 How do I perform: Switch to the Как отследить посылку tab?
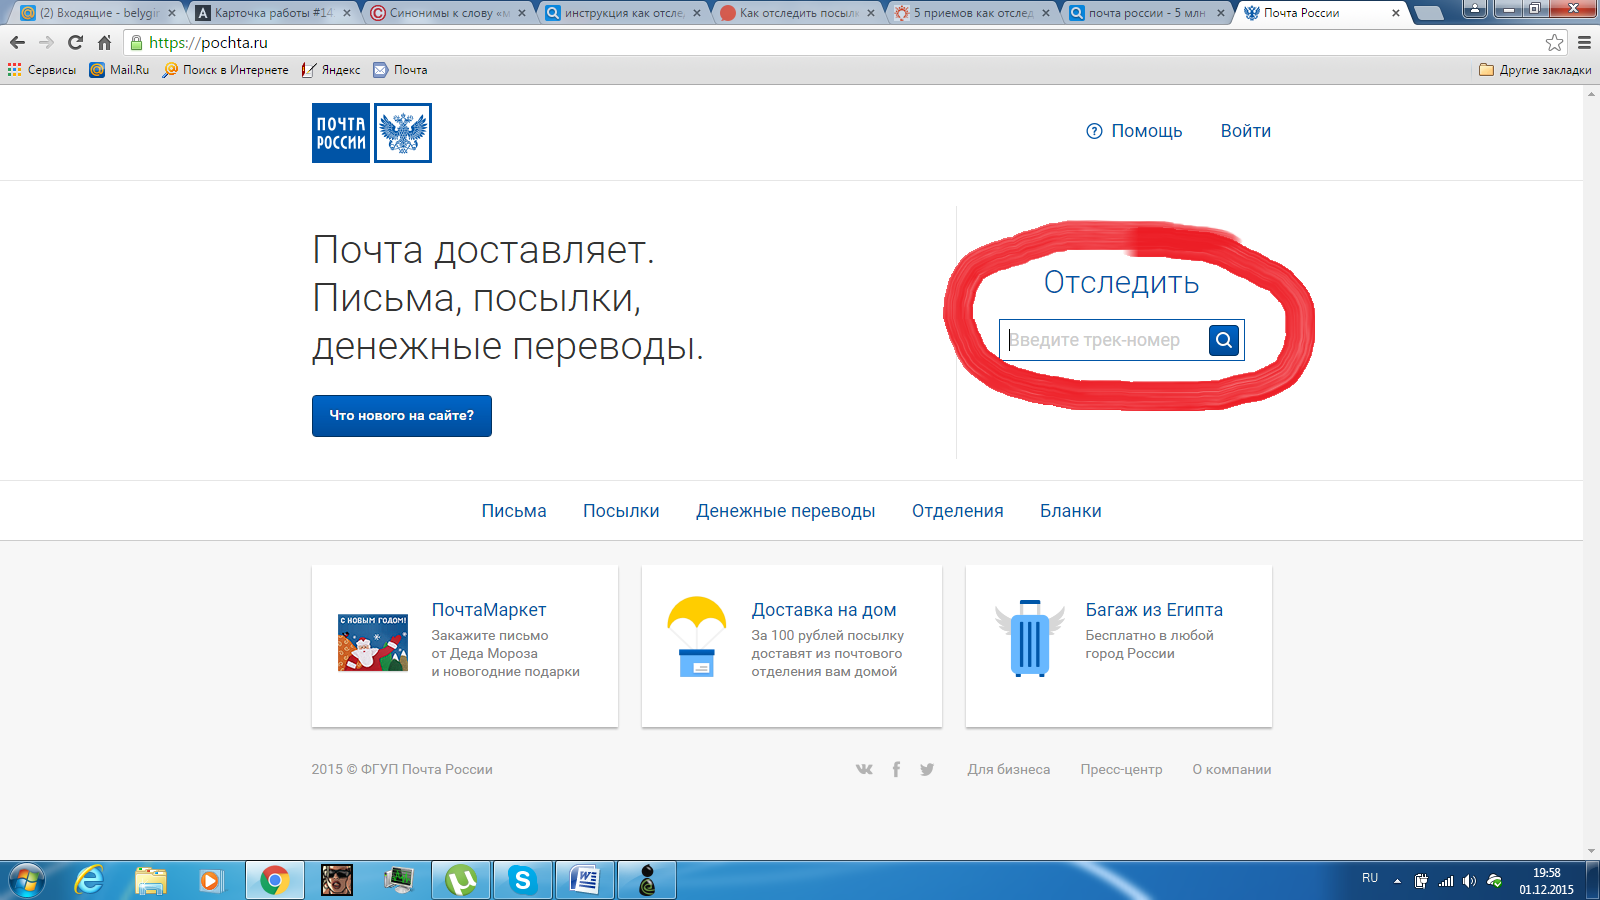coord(797,13)
